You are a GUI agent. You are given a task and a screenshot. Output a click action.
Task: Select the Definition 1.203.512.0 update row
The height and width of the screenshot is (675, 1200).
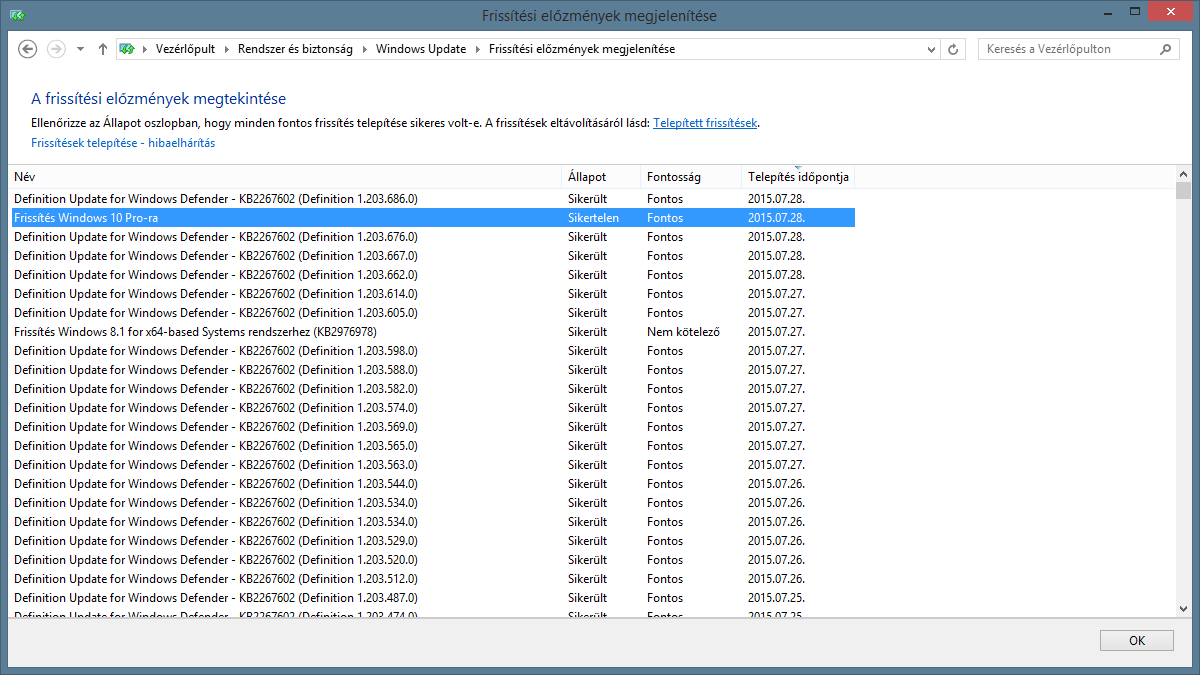[x=432, y=579]
